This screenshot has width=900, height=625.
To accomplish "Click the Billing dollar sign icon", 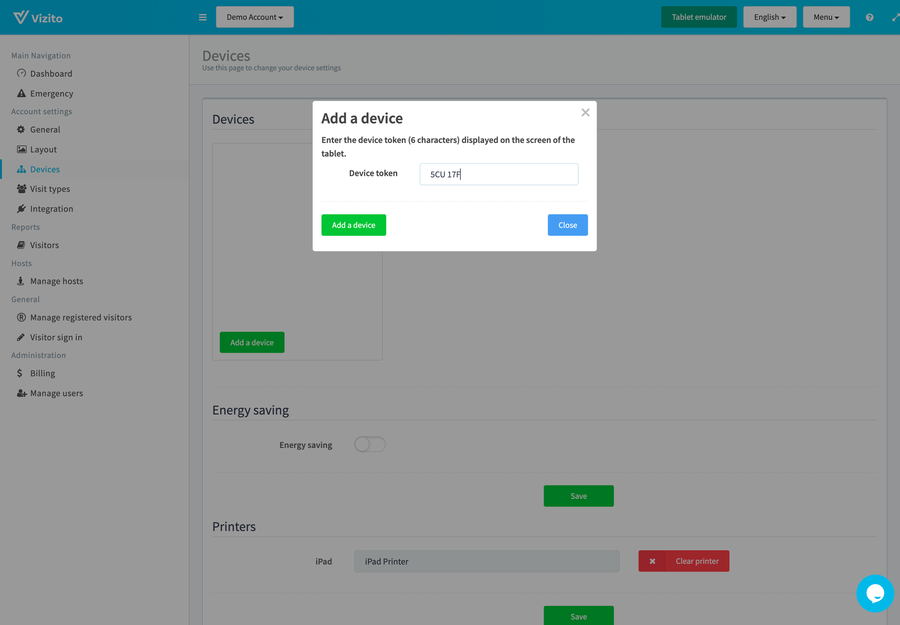I will tap(20, 373).
